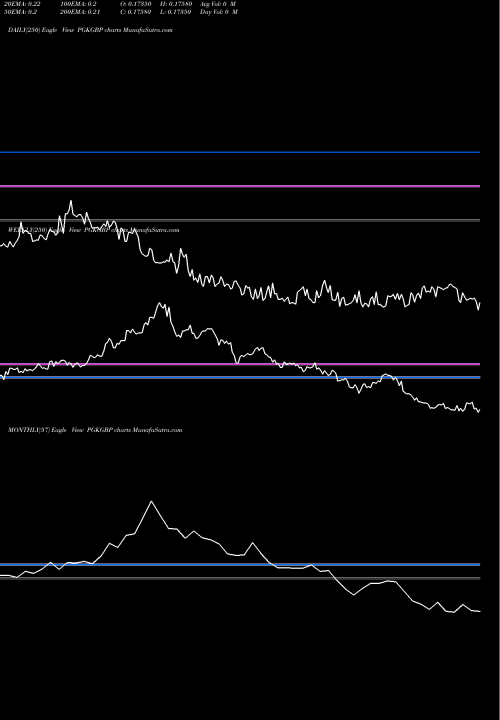Click the close price C: value
500x720 pixels.
click(136, 12)
